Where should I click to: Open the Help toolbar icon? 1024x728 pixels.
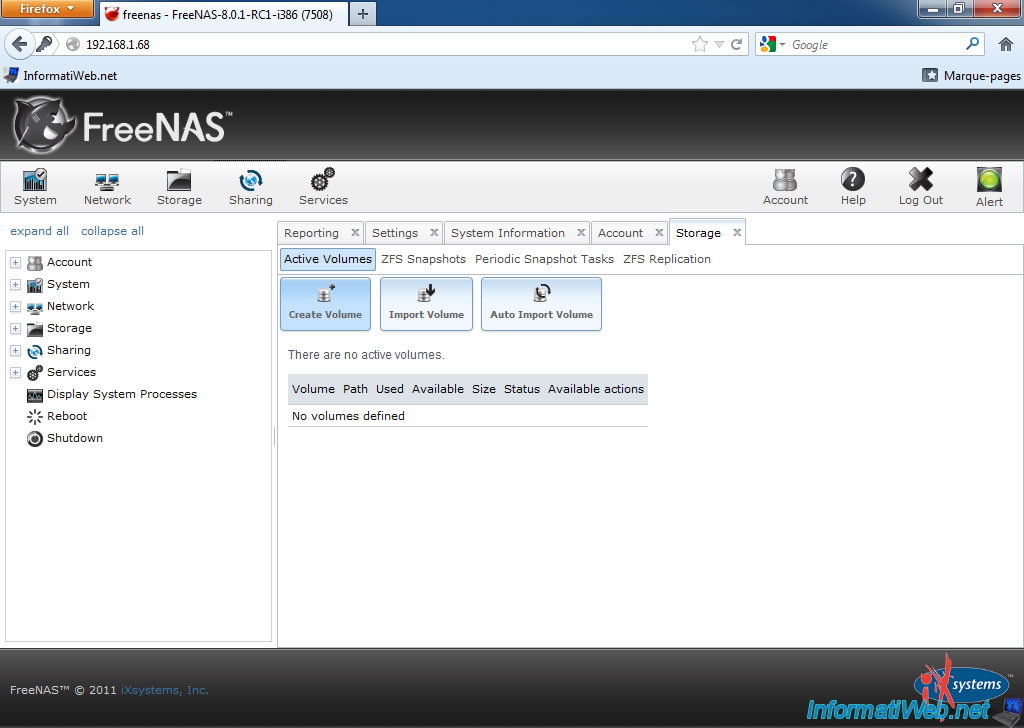853,187
